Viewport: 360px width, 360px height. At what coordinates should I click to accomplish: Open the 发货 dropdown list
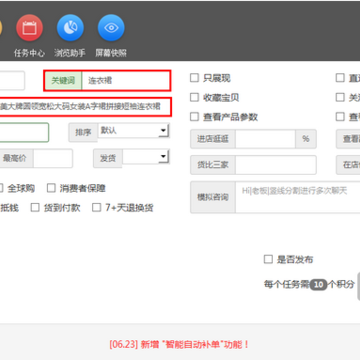146,156
